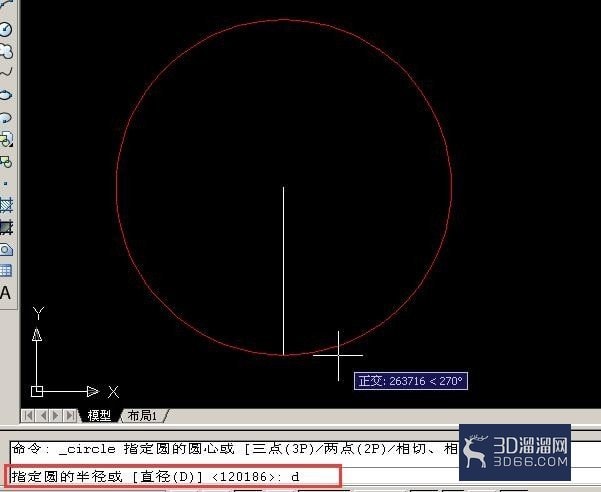Switch to the 模型 (Model) tab
The height and width of the screenshot is (492, 601).
(99, 415)
